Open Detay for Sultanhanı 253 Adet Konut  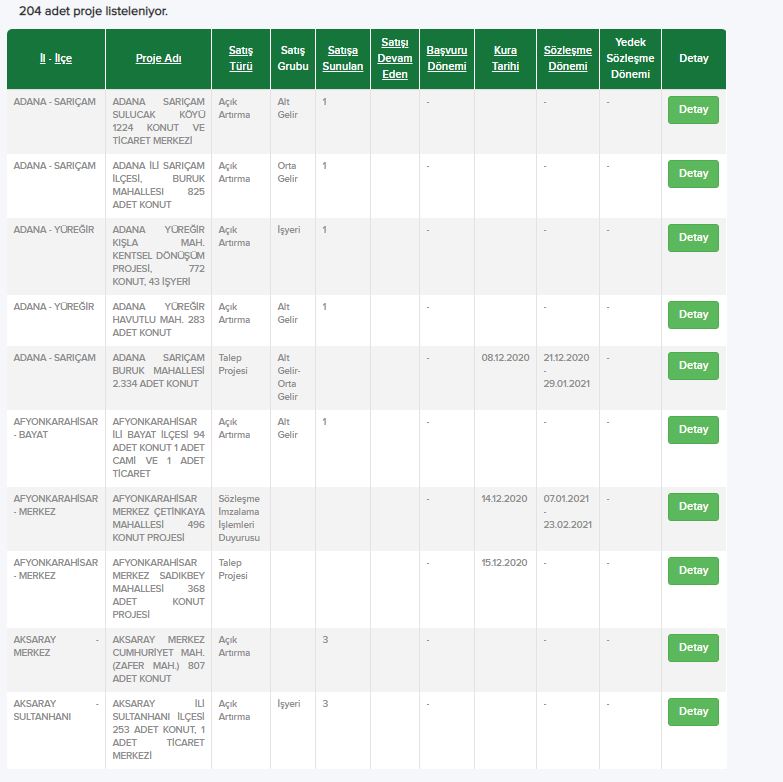[x=693, y=711]
